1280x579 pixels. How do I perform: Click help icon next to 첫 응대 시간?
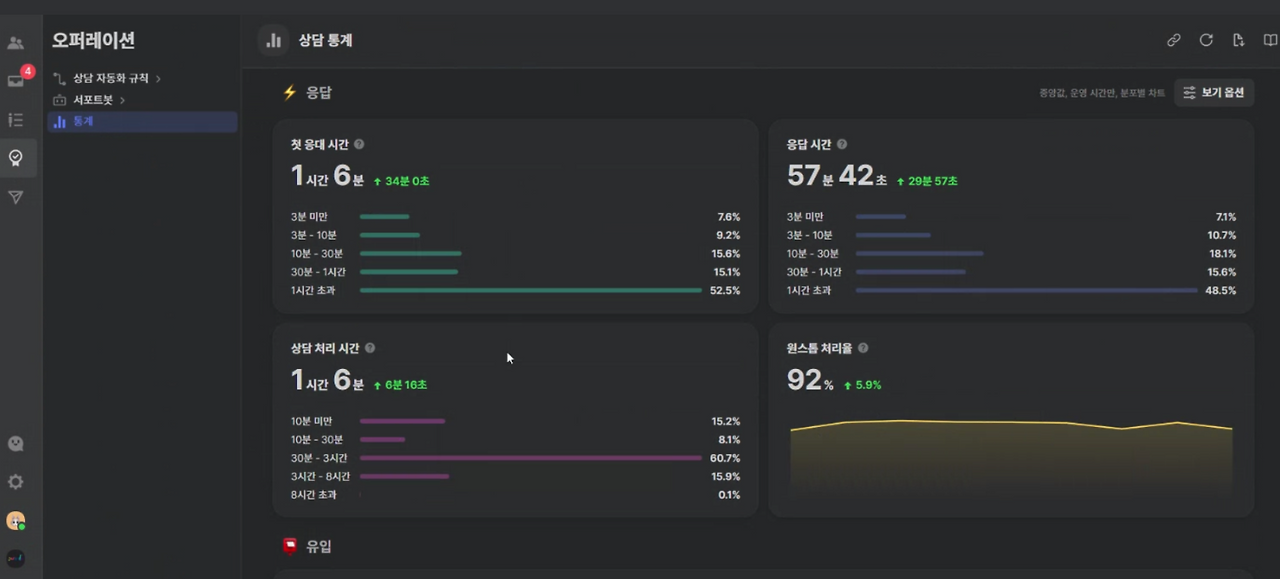359,144
